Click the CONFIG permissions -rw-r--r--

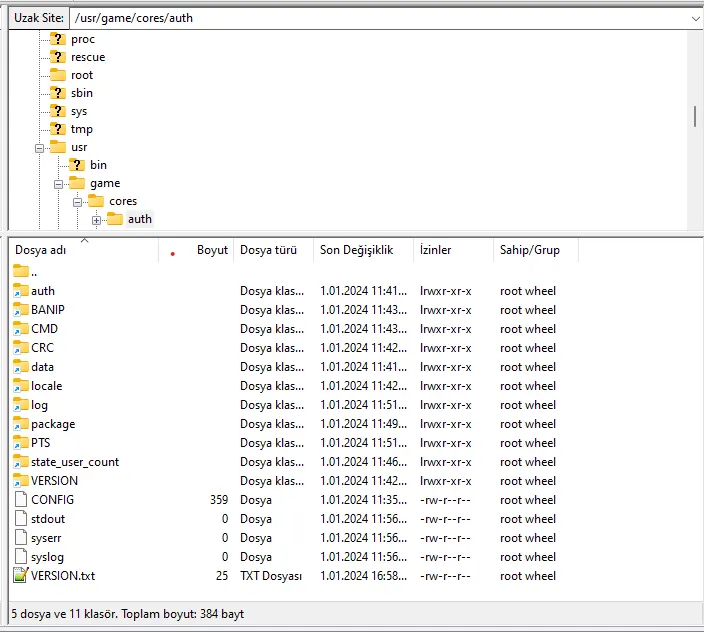click(x=445, y=500)
